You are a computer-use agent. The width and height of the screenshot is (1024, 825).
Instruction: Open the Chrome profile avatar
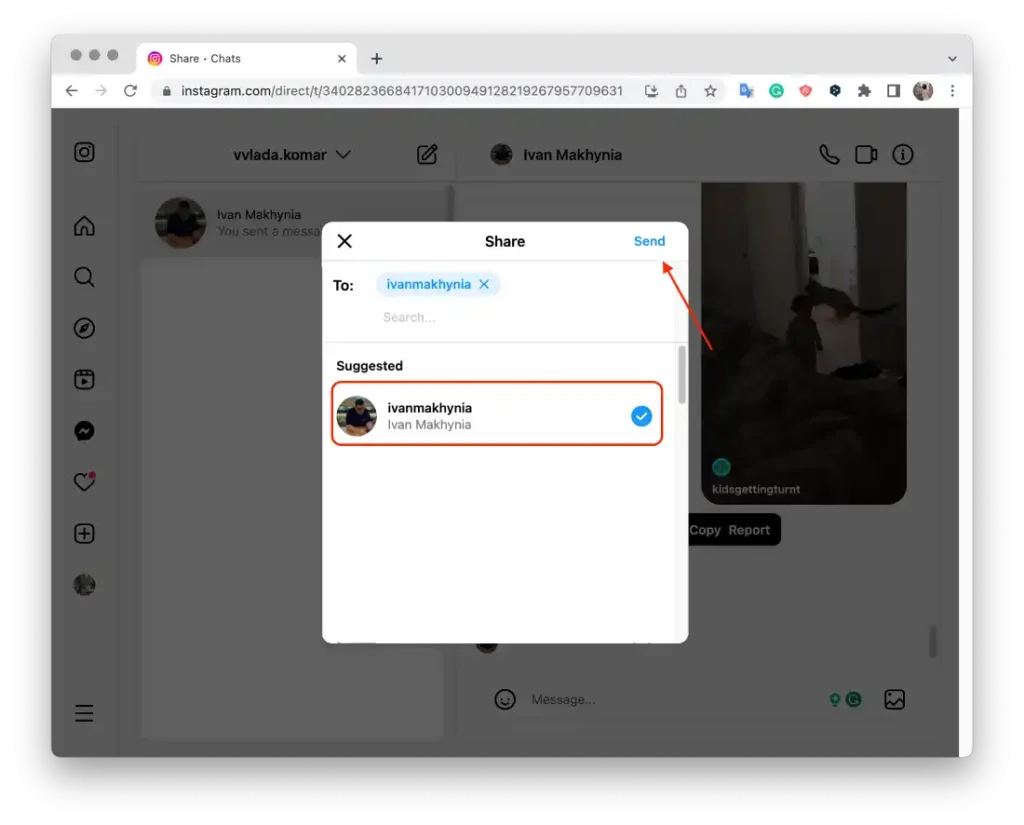(923, 91)
